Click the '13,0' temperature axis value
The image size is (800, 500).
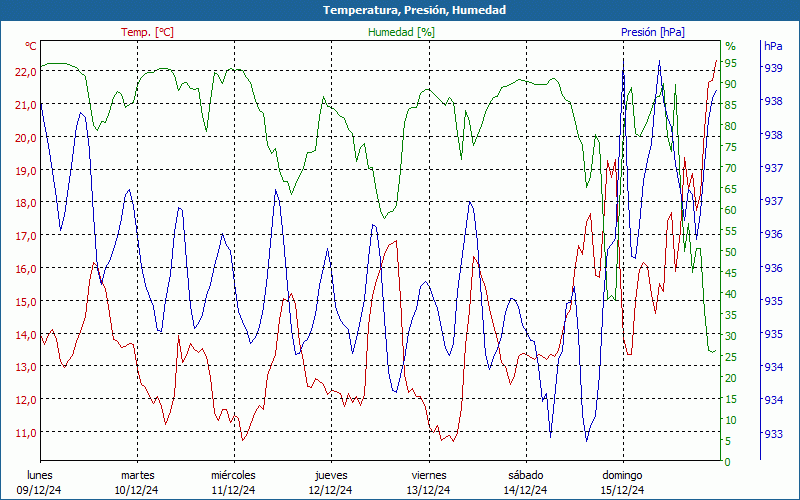tap(26, 367)
